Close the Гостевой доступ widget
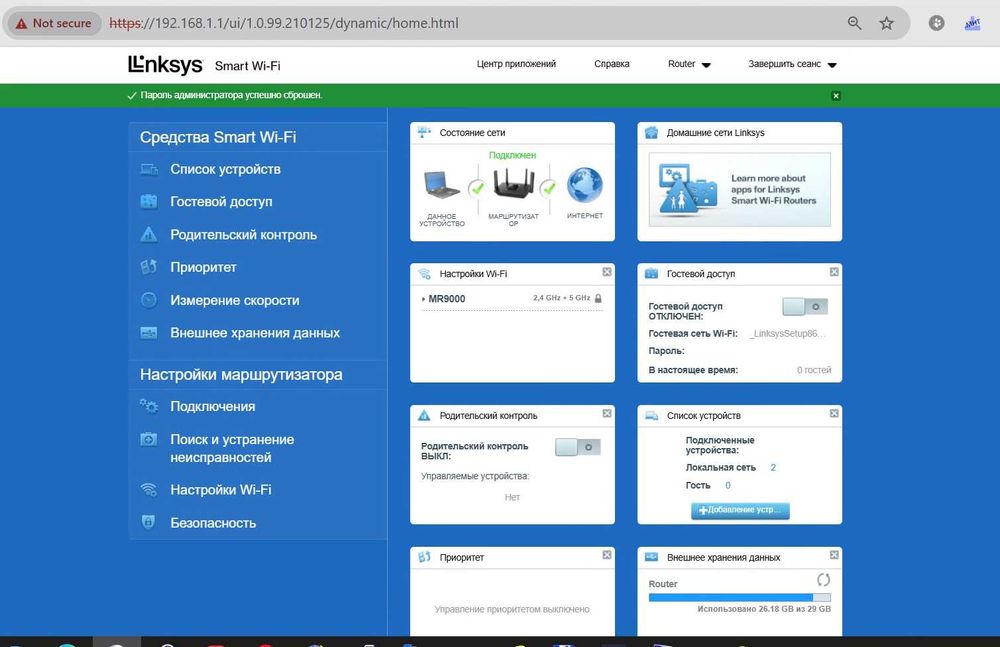 tap(834, 272)
